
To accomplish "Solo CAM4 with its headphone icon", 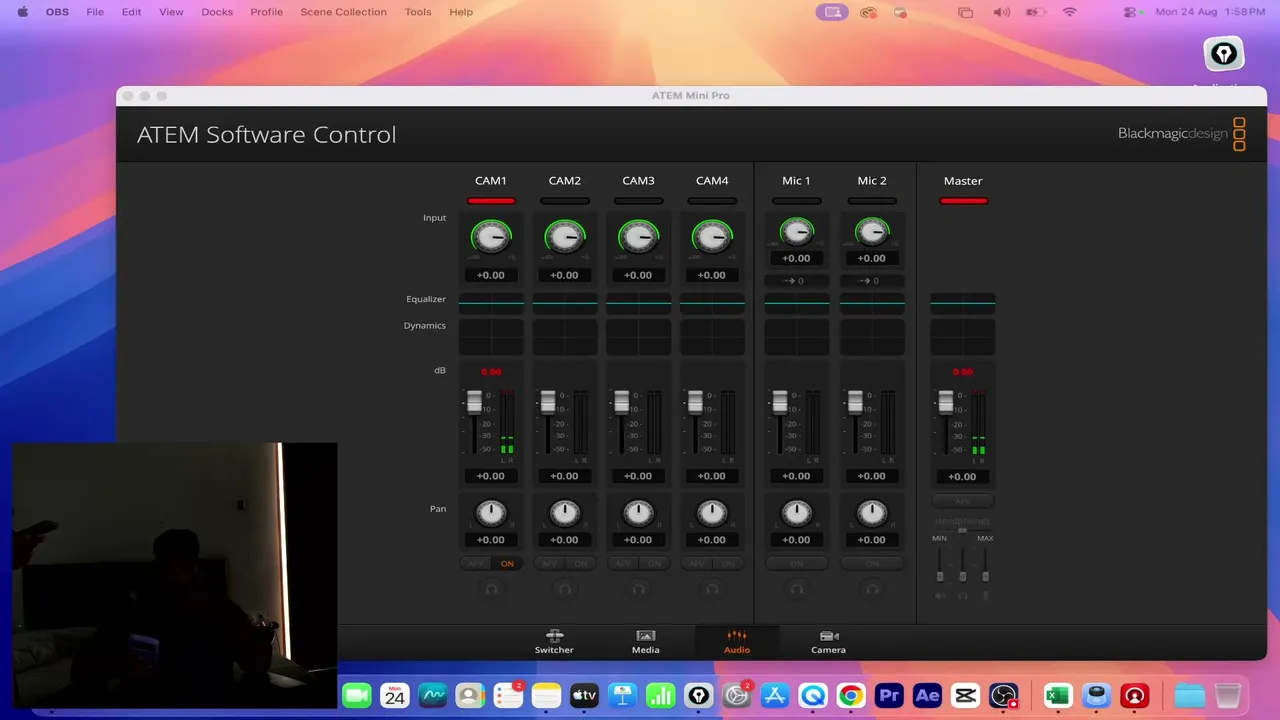I will click(x=712, y=589).
